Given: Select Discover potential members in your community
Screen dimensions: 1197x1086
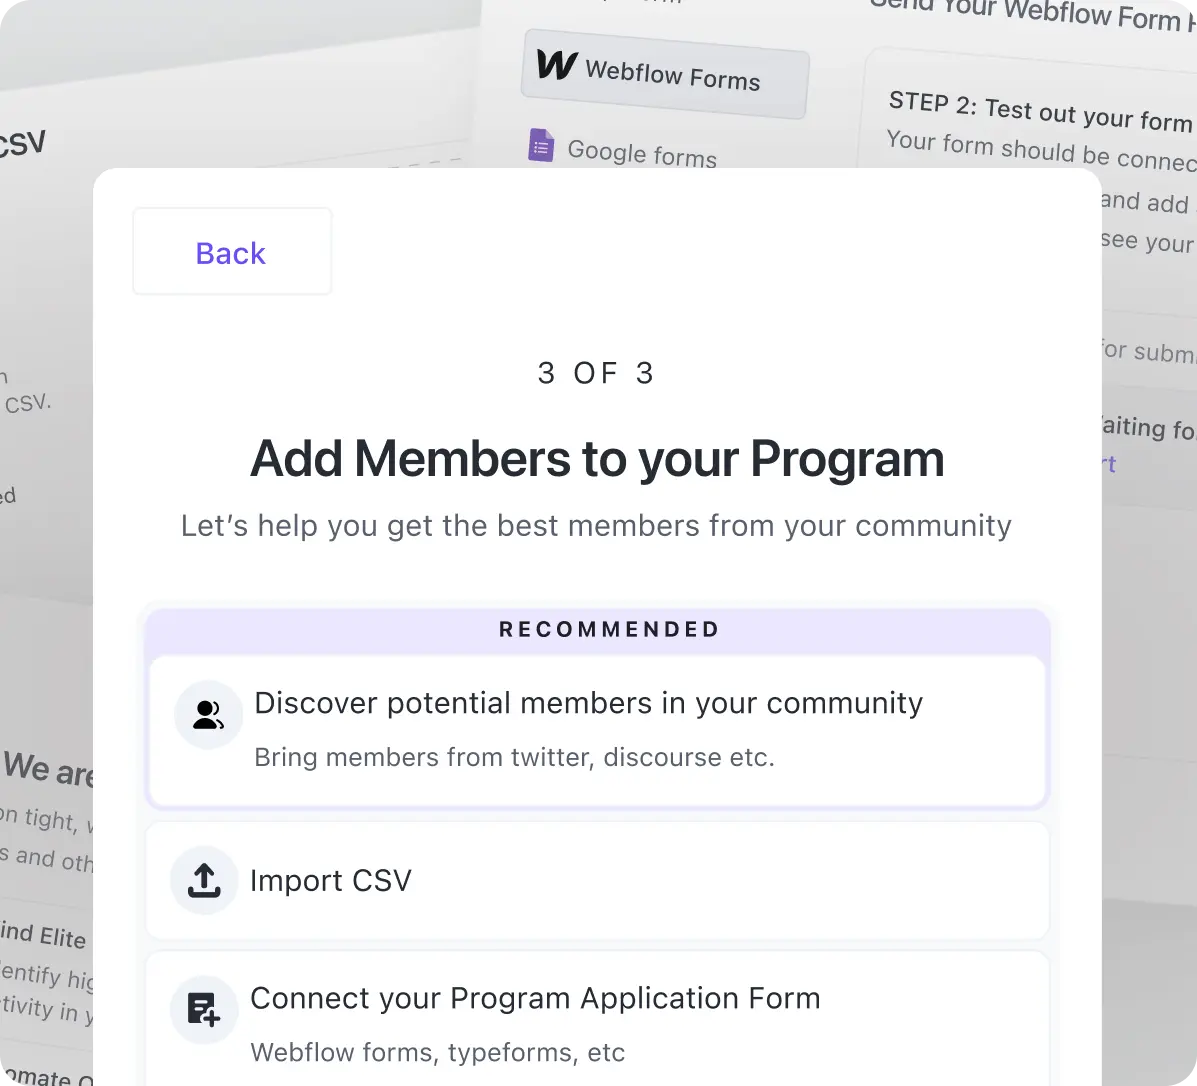Looking at the screenshot, I should click(x=597, y=731).
